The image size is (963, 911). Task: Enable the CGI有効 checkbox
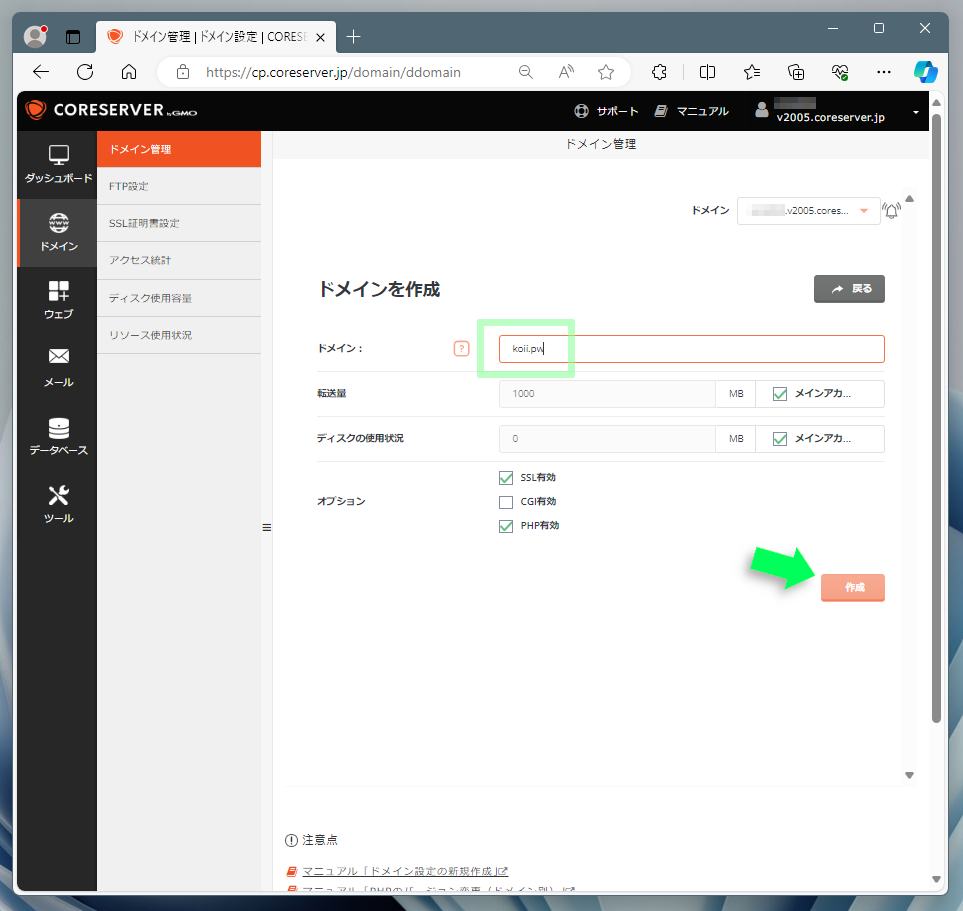pos(506,502)
